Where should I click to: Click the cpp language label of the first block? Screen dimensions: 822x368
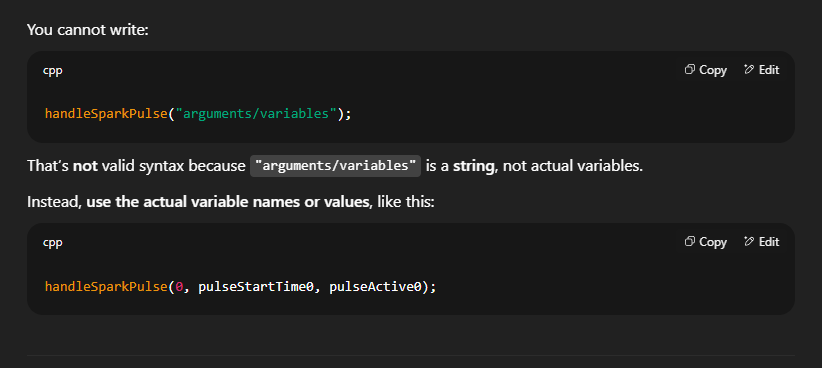(52, 71)
